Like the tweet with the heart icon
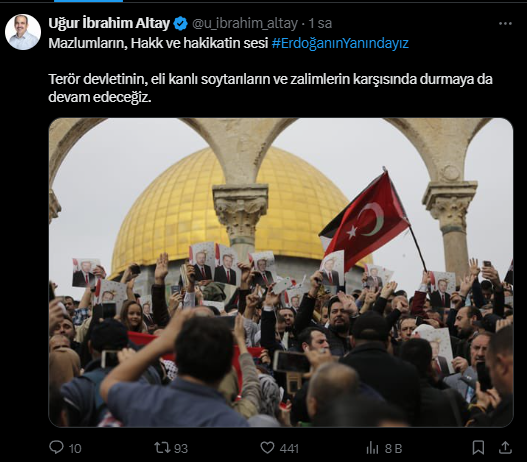 point(267,448)
